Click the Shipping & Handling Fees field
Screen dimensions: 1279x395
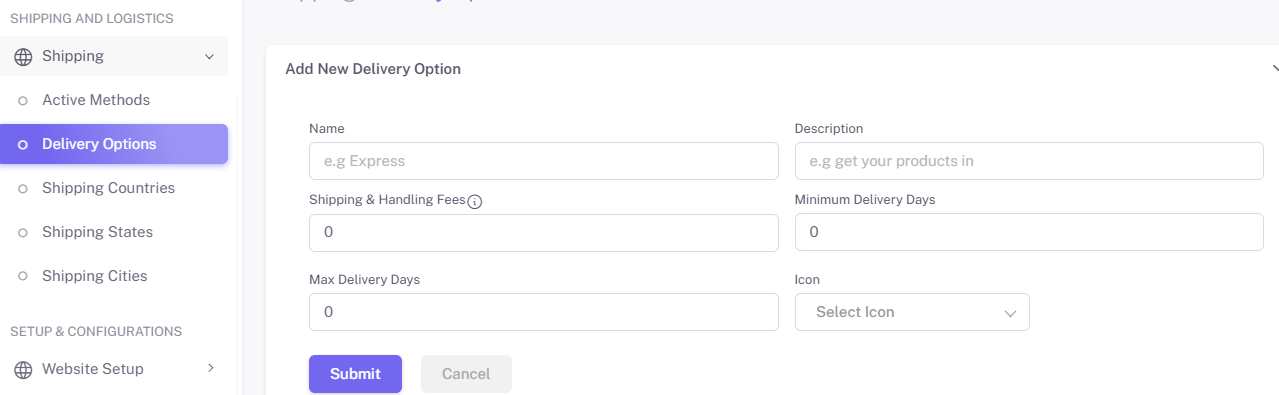544,232
